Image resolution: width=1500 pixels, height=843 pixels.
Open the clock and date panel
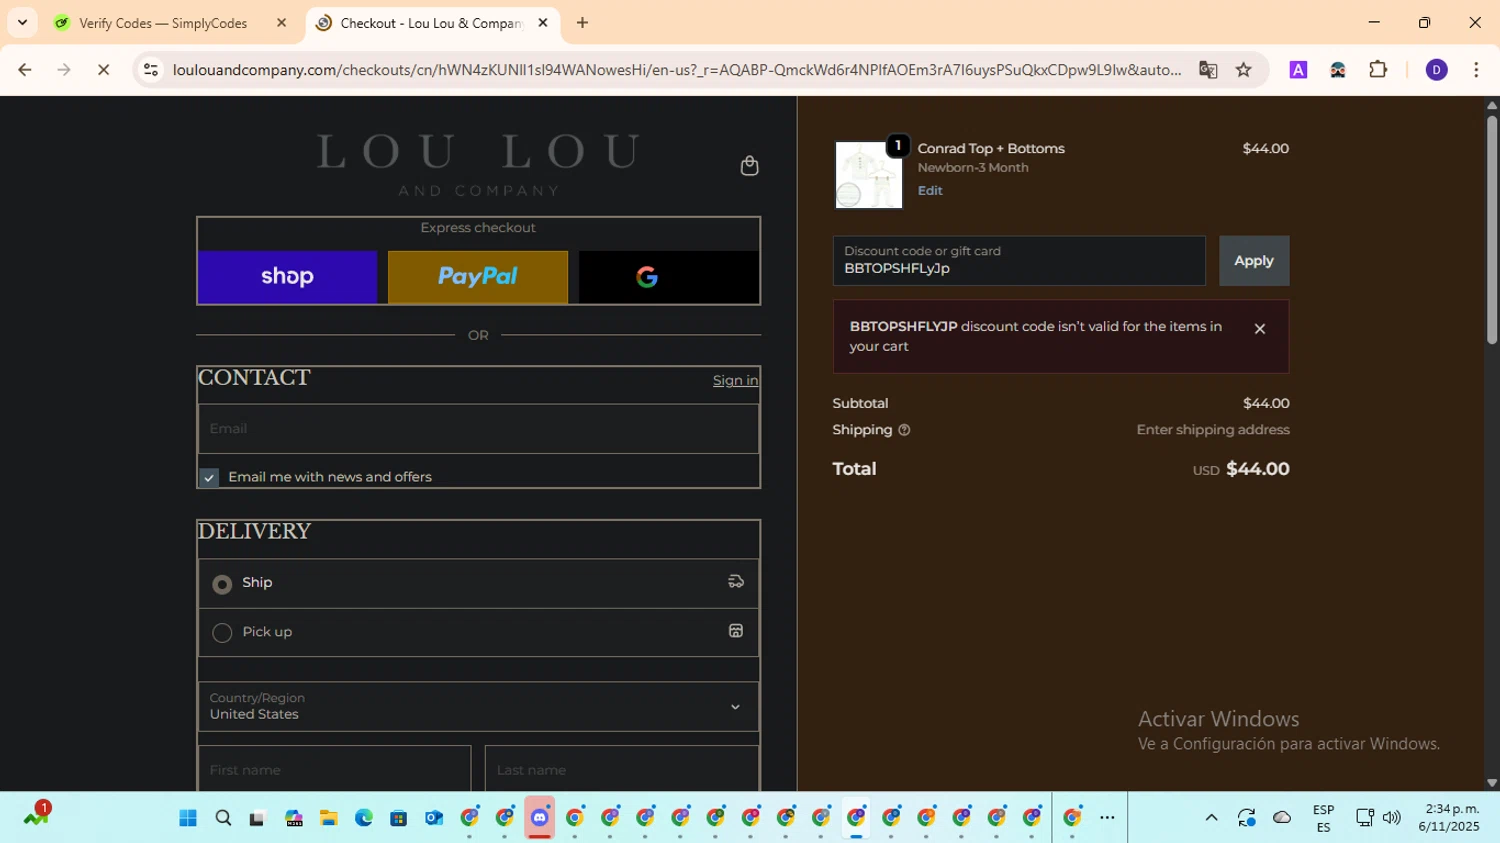(x=1448, y=818)
